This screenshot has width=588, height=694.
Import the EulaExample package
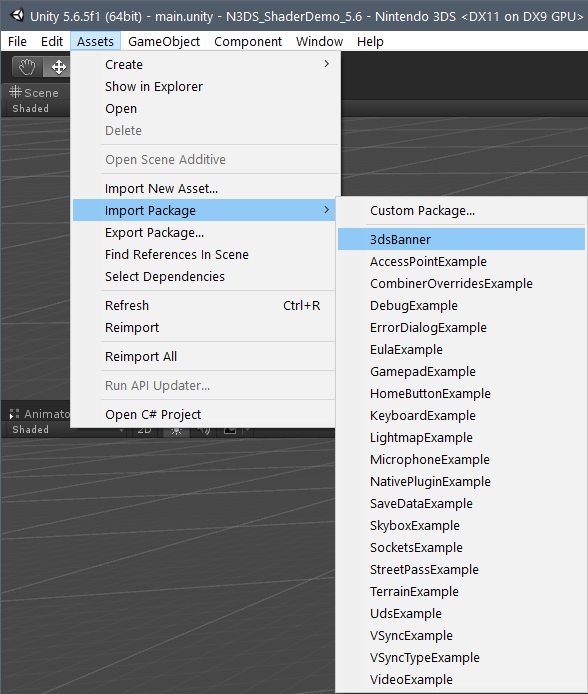(x=461, y=350)
